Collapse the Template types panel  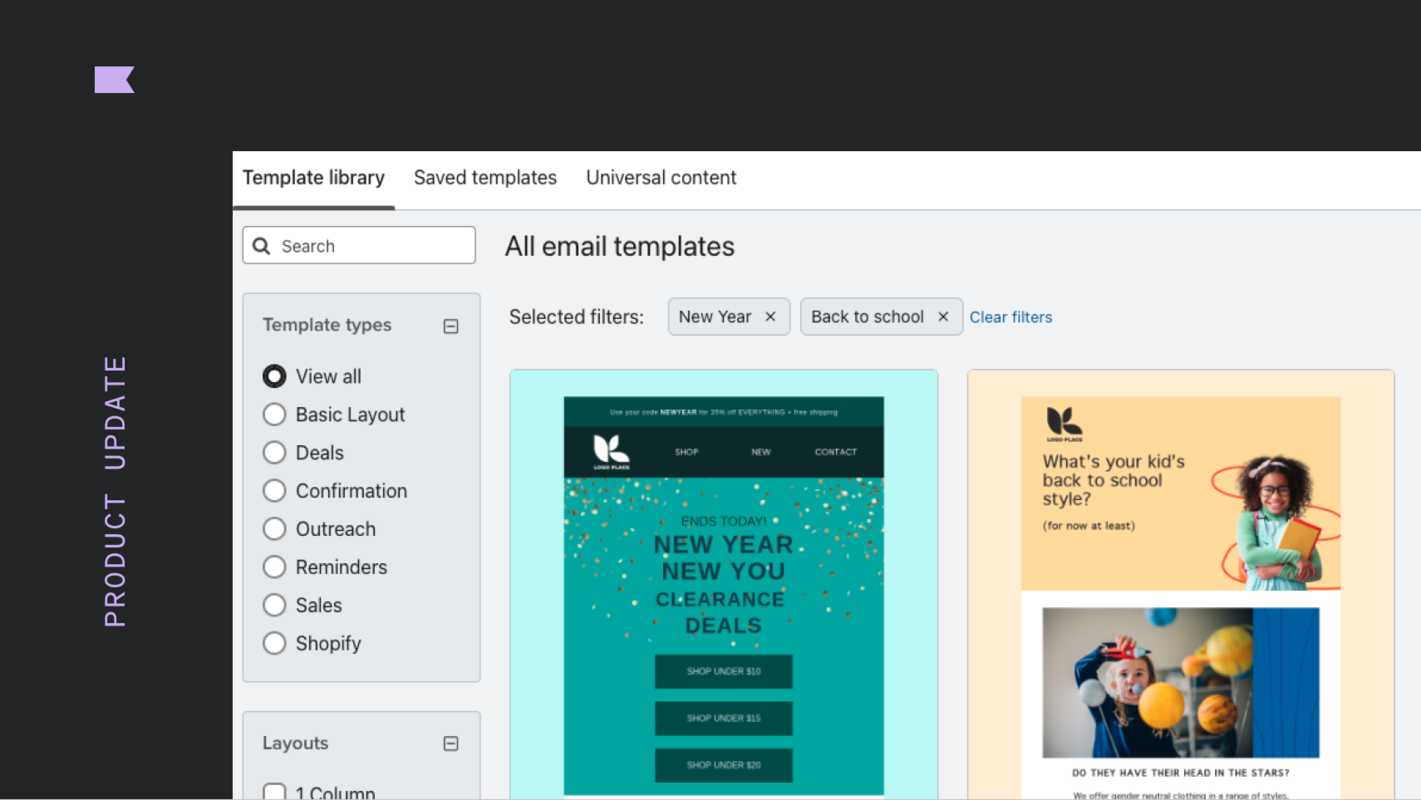pyautogui.click(x=450, y=325)
